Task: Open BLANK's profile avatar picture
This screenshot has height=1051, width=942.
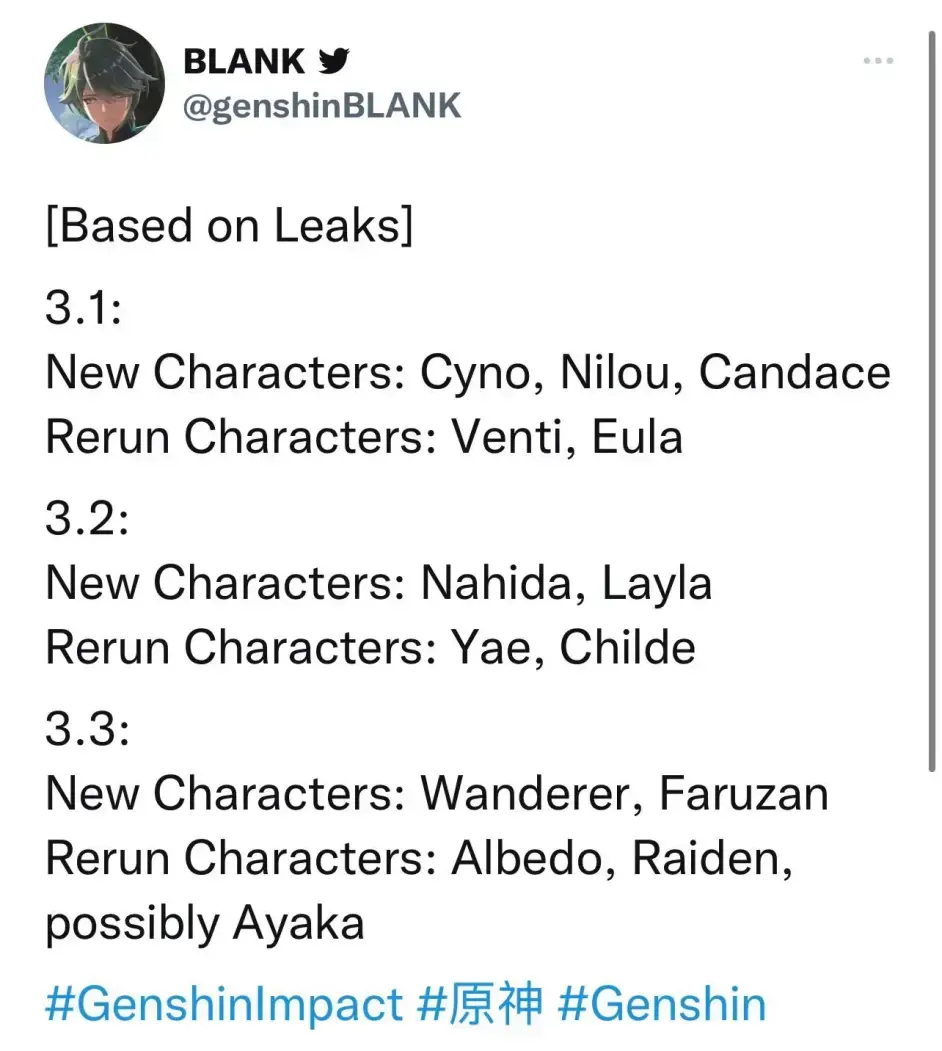Action: 104,83
